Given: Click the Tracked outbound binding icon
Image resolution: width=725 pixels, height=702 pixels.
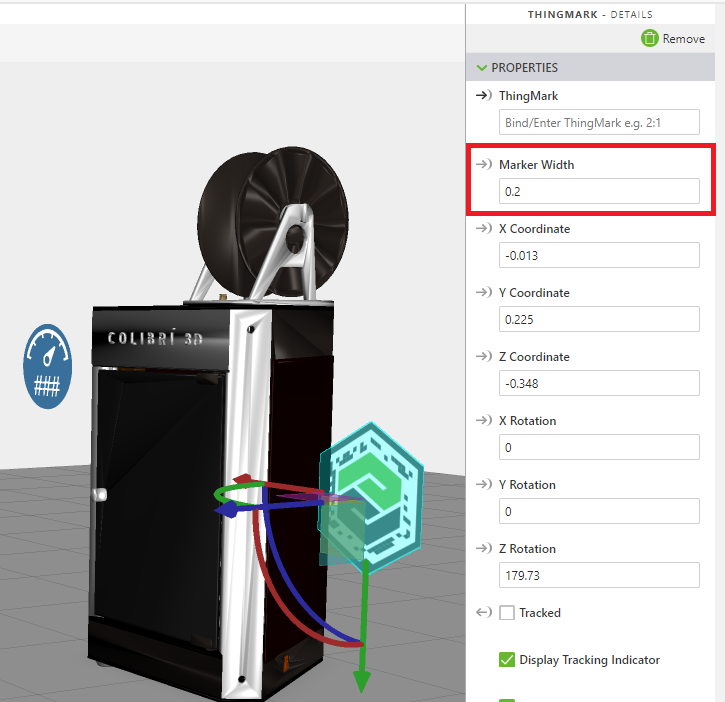Looking at the screenshot, I should pos(484,612).
